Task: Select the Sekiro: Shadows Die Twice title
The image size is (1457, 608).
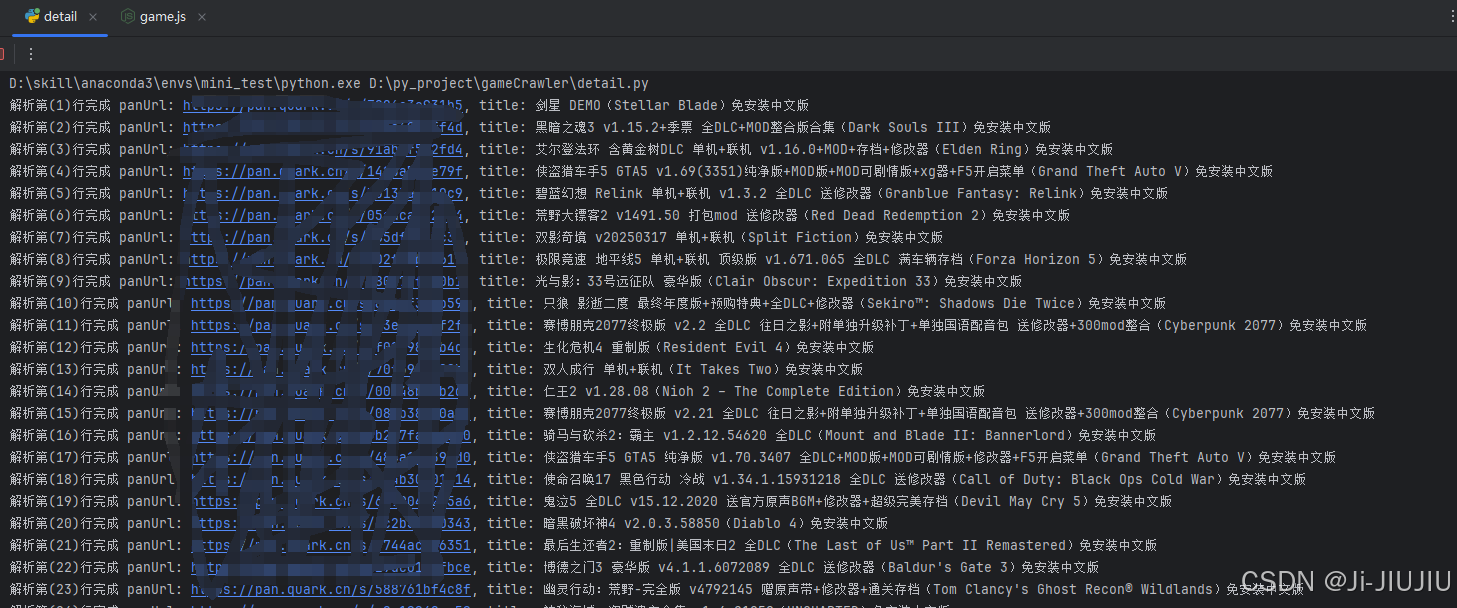Action: pyautogui.click(x=855, y=303)
